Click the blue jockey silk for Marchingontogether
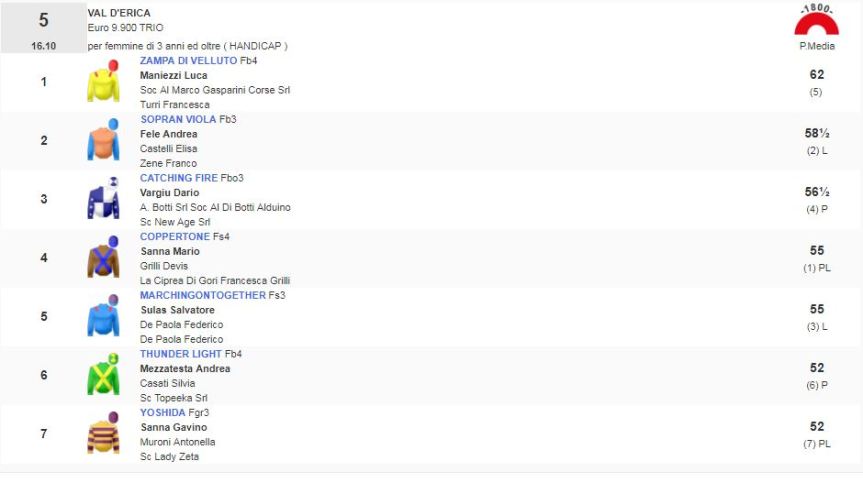This screenshot has height=483, width=863. click(x=103, y=316)
